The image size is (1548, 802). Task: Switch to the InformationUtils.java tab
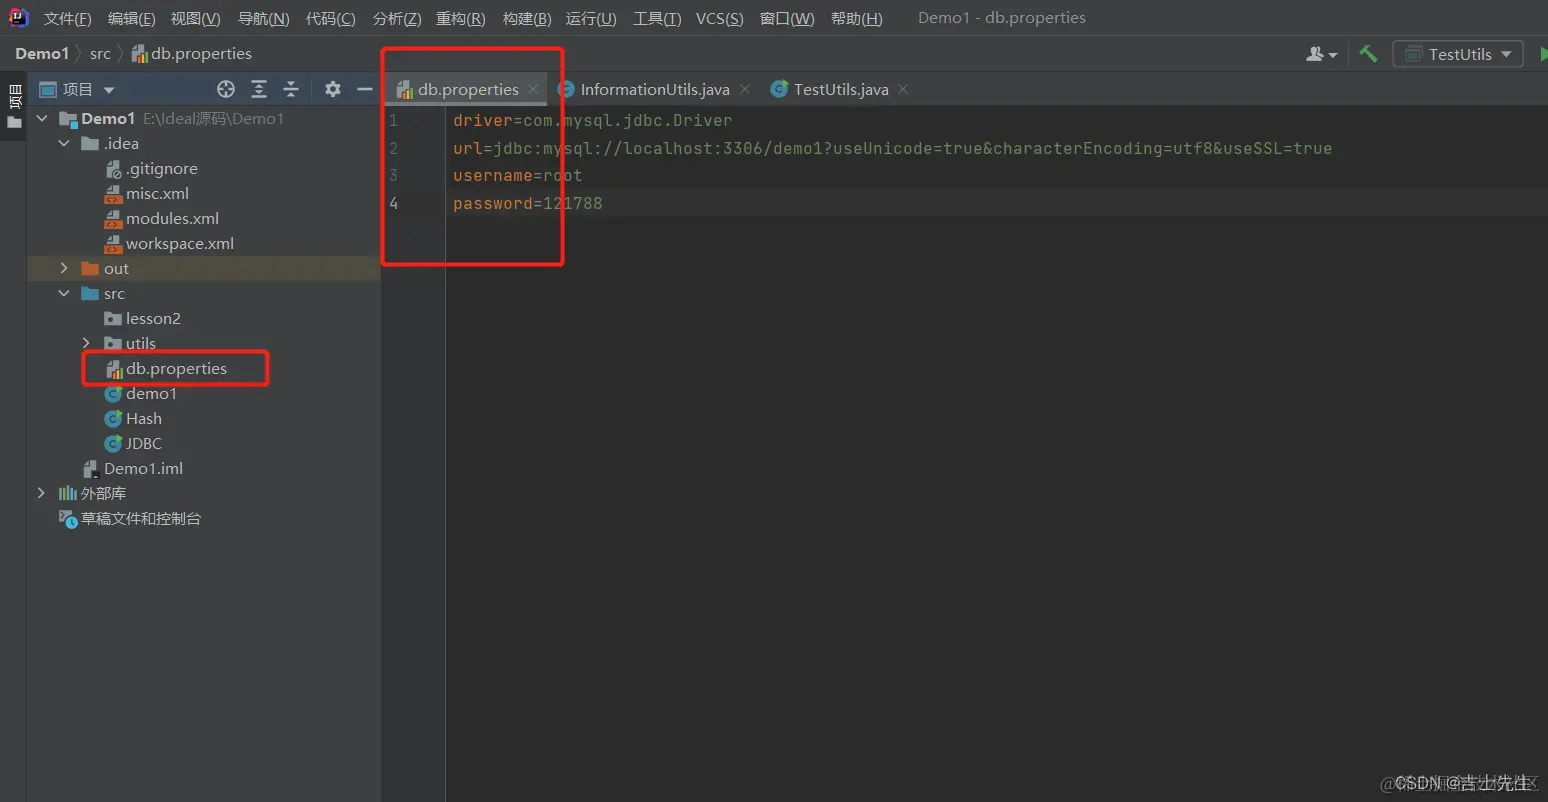(655, 89)
